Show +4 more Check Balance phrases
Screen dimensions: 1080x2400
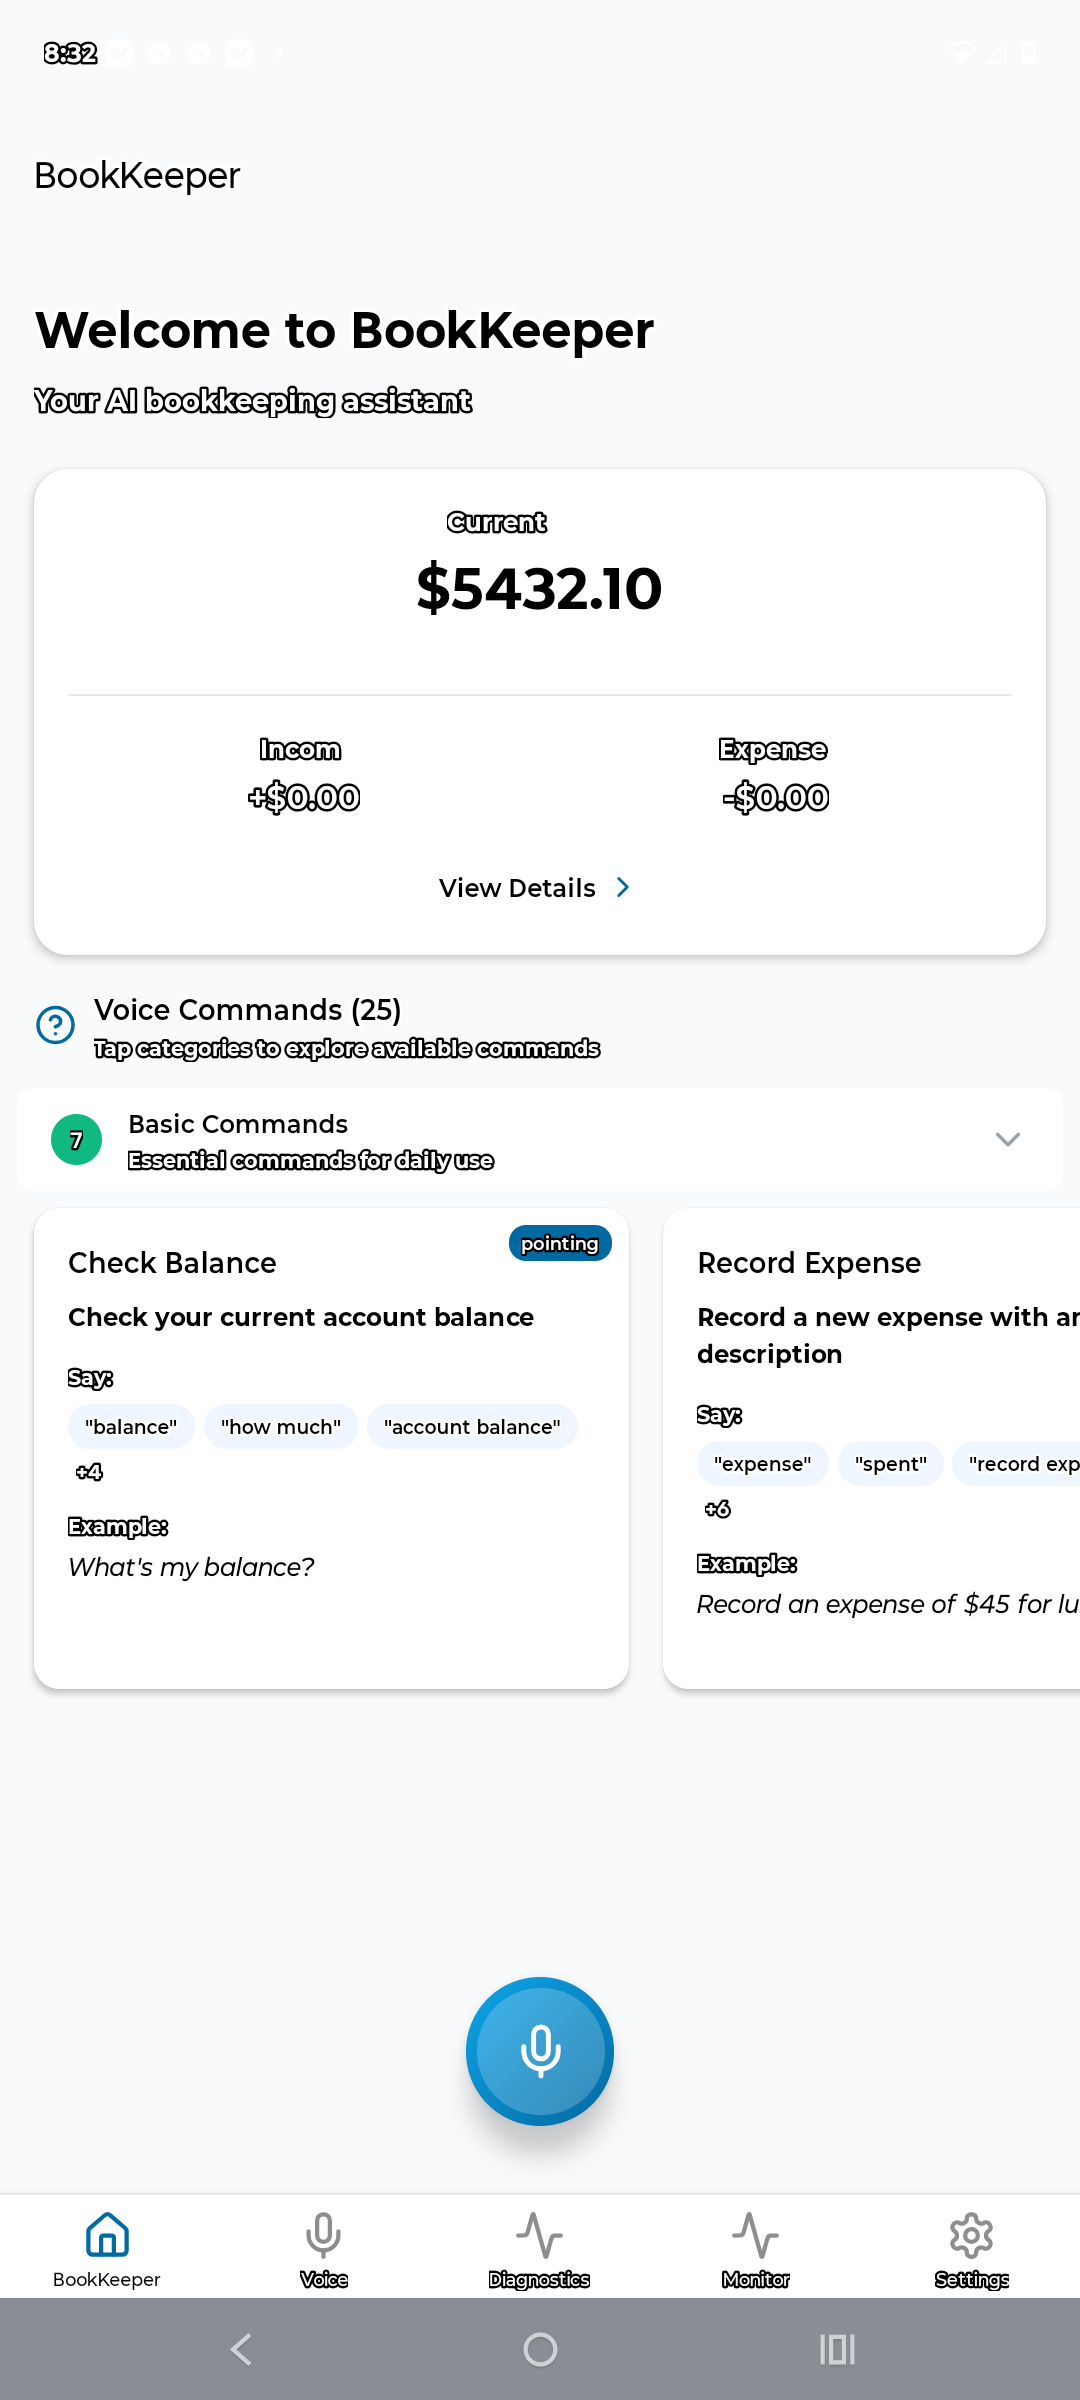[89, 1472]
